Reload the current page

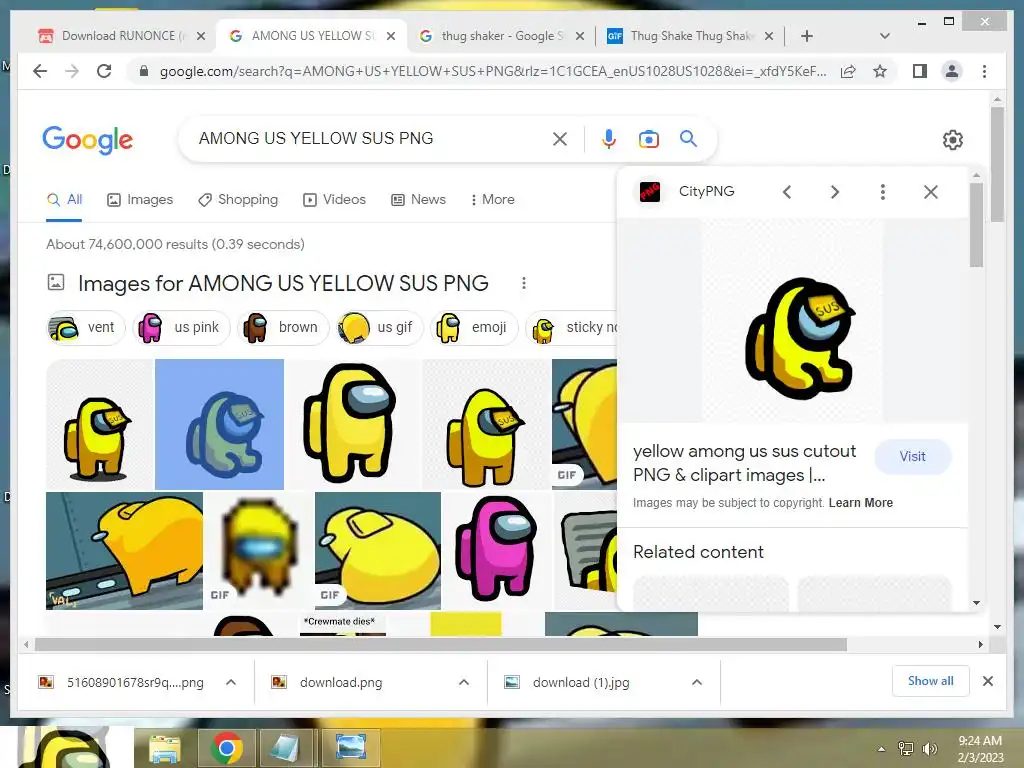(104, 71)
